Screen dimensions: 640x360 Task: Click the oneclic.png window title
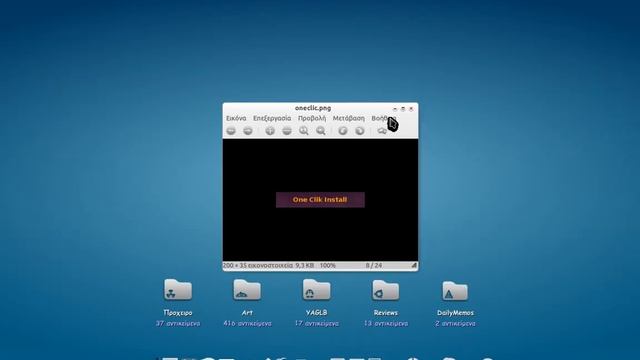click(x=313, y=108)
